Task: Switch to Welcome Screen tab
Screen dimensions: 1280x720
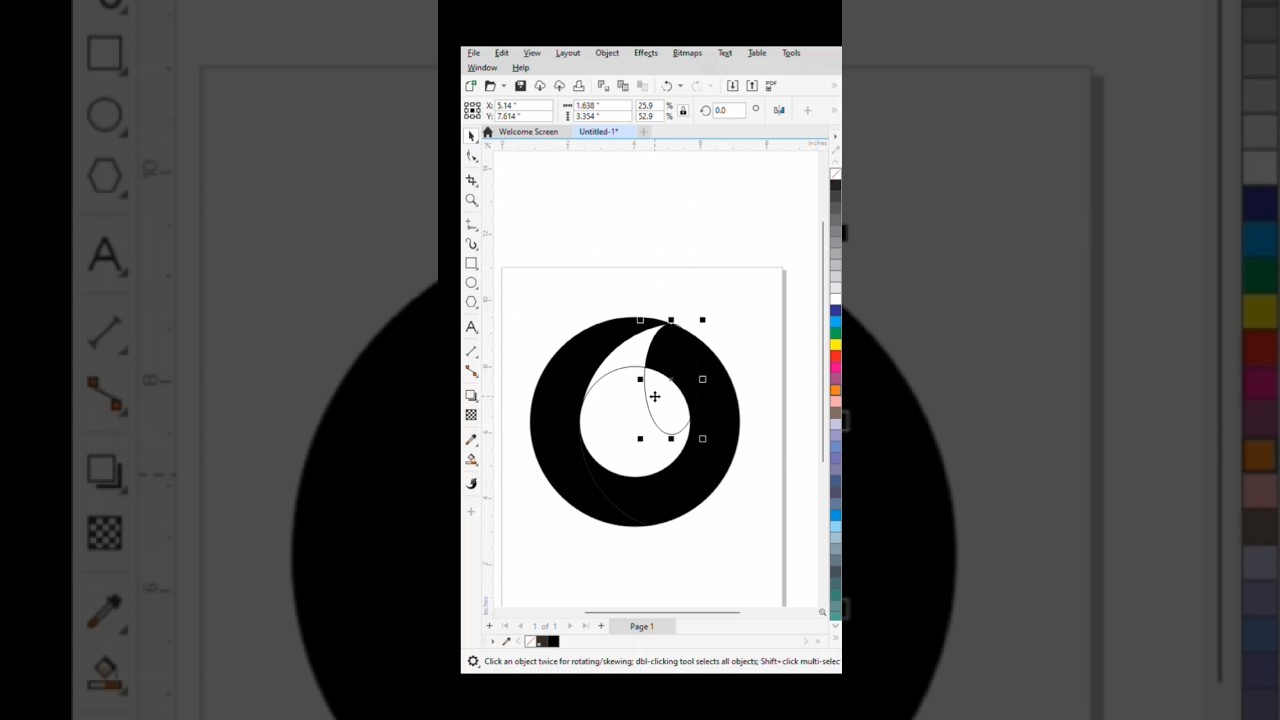Action: 528,132
